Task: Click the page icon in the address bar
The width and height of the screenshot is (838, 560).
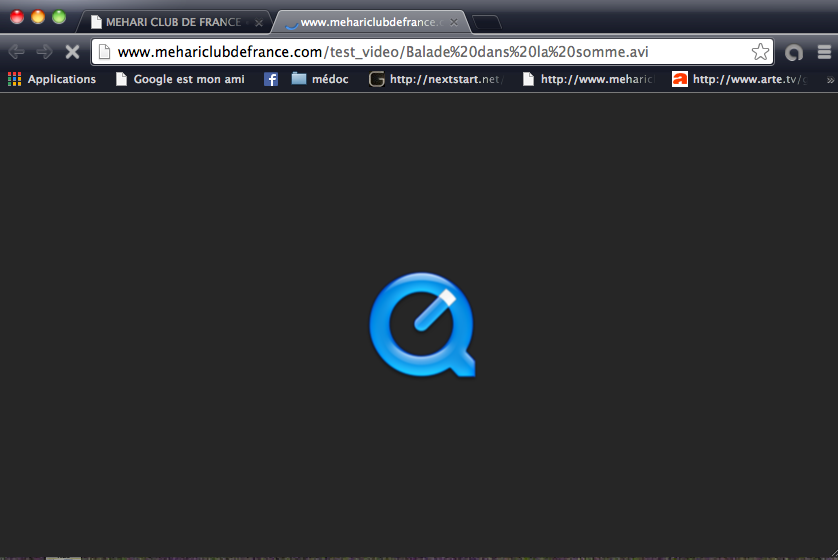Action: [x=105, y=52]
